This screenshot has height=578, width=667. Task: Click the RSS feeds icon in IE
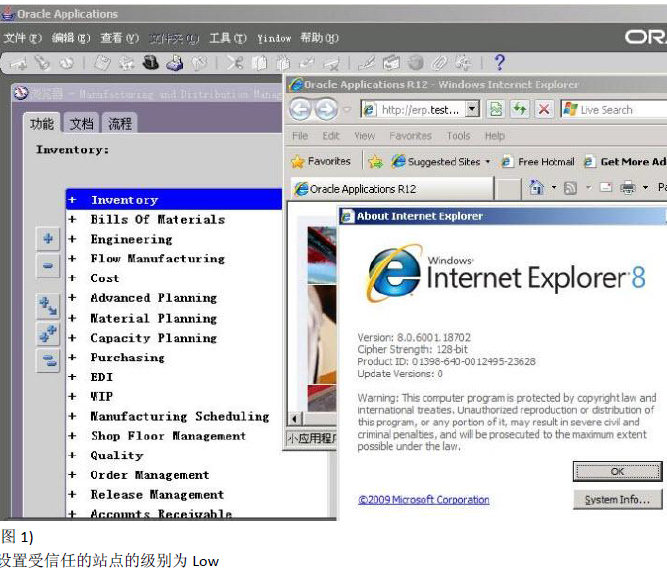click(570, 188)
